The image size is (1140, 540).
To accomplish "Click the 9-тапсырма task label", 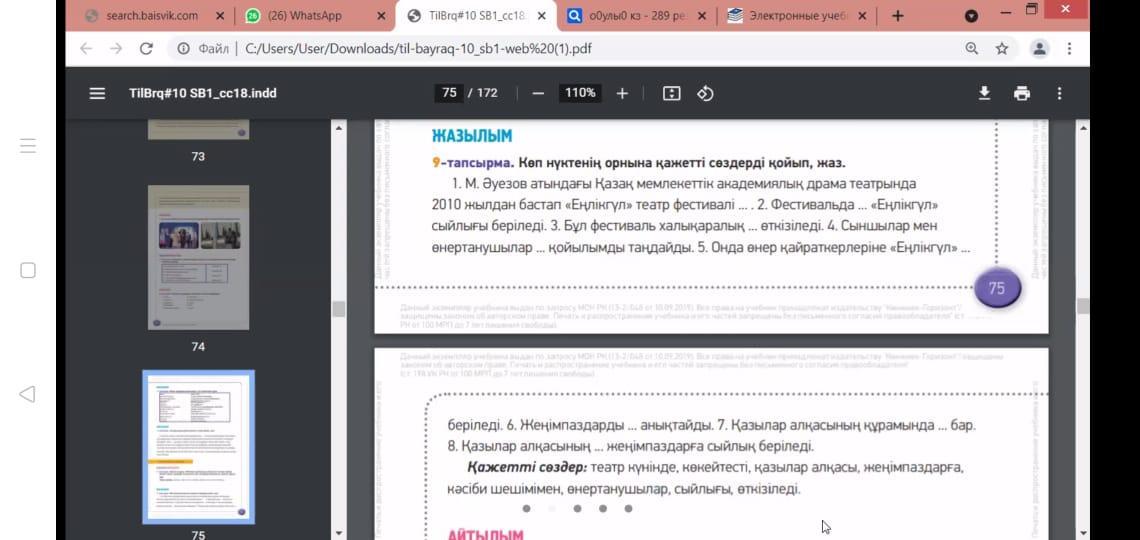I will coord(473,163).
